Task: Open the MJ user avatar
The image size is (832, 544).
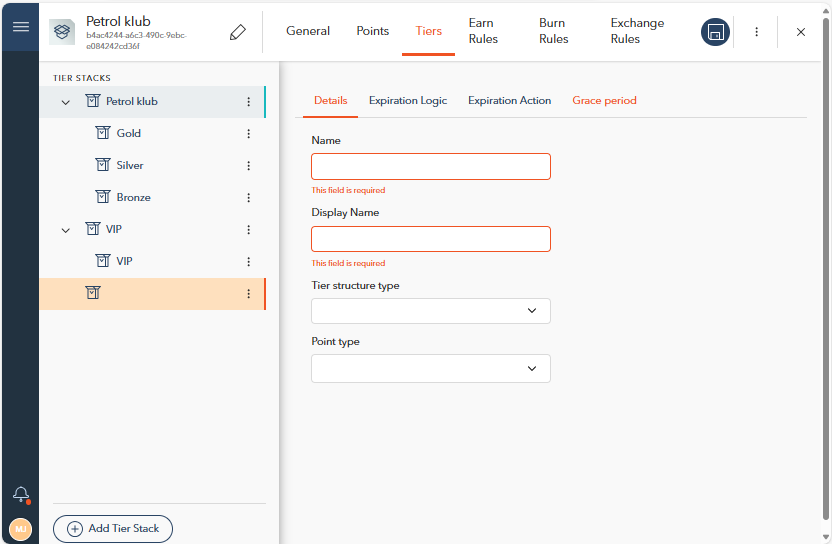Action: [x=21, y=529]
